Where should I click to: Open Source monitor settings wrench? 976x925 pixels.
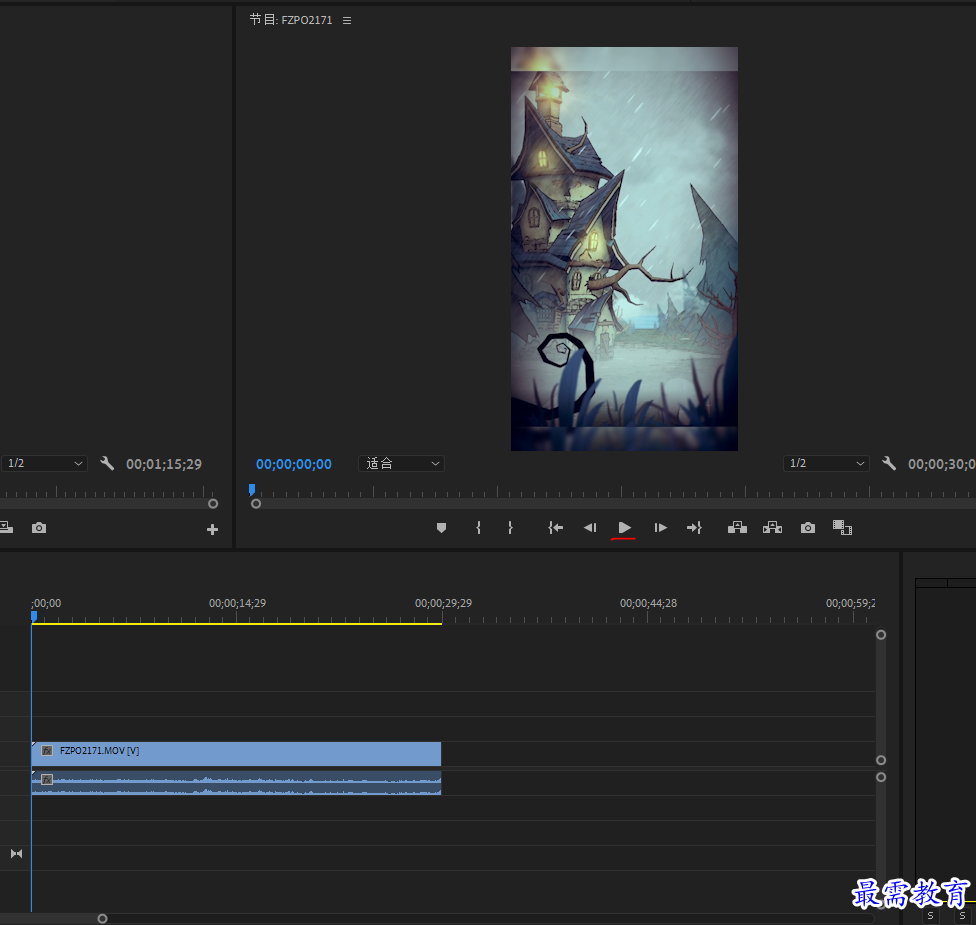tap(107, 463)
